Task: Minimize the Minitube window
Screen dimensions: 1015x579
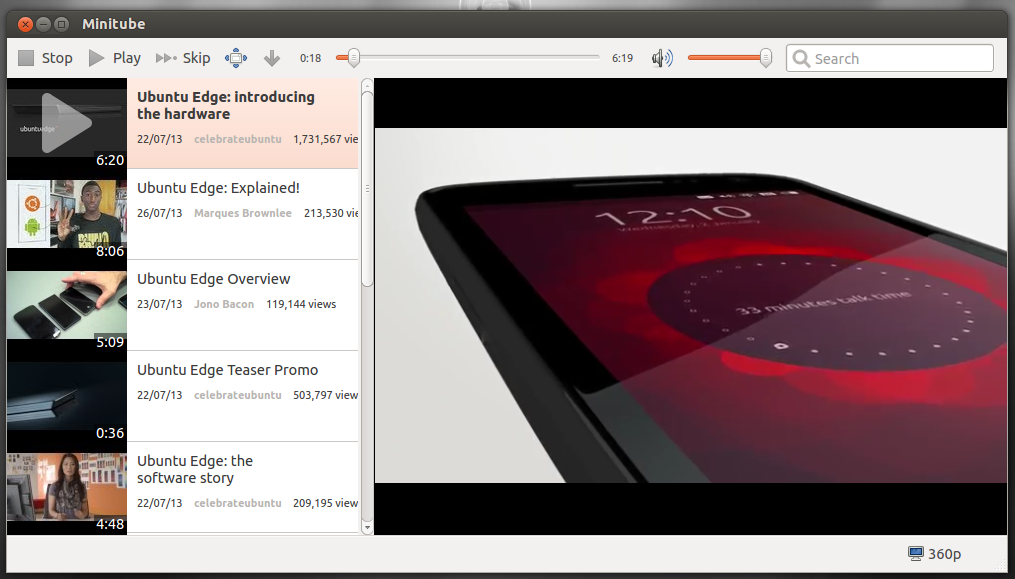Action: click(x=43, y=25)
